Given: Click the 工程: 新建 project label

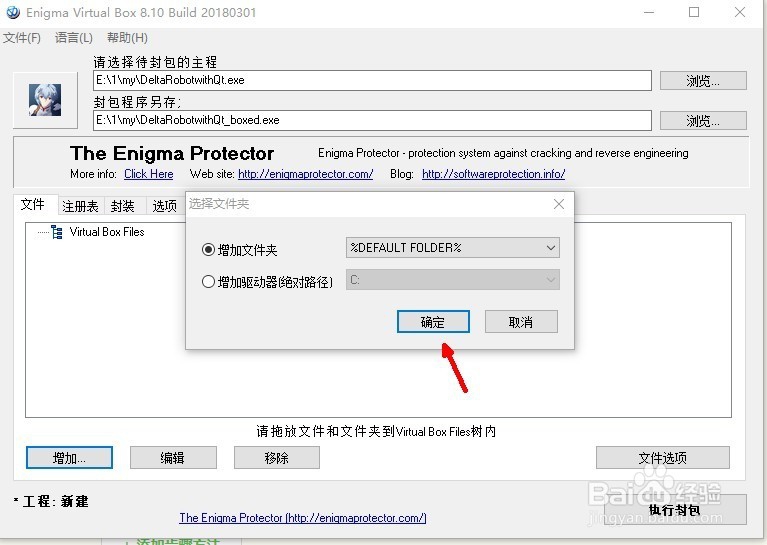Looking at the screenshot, I should click(51, 501).
